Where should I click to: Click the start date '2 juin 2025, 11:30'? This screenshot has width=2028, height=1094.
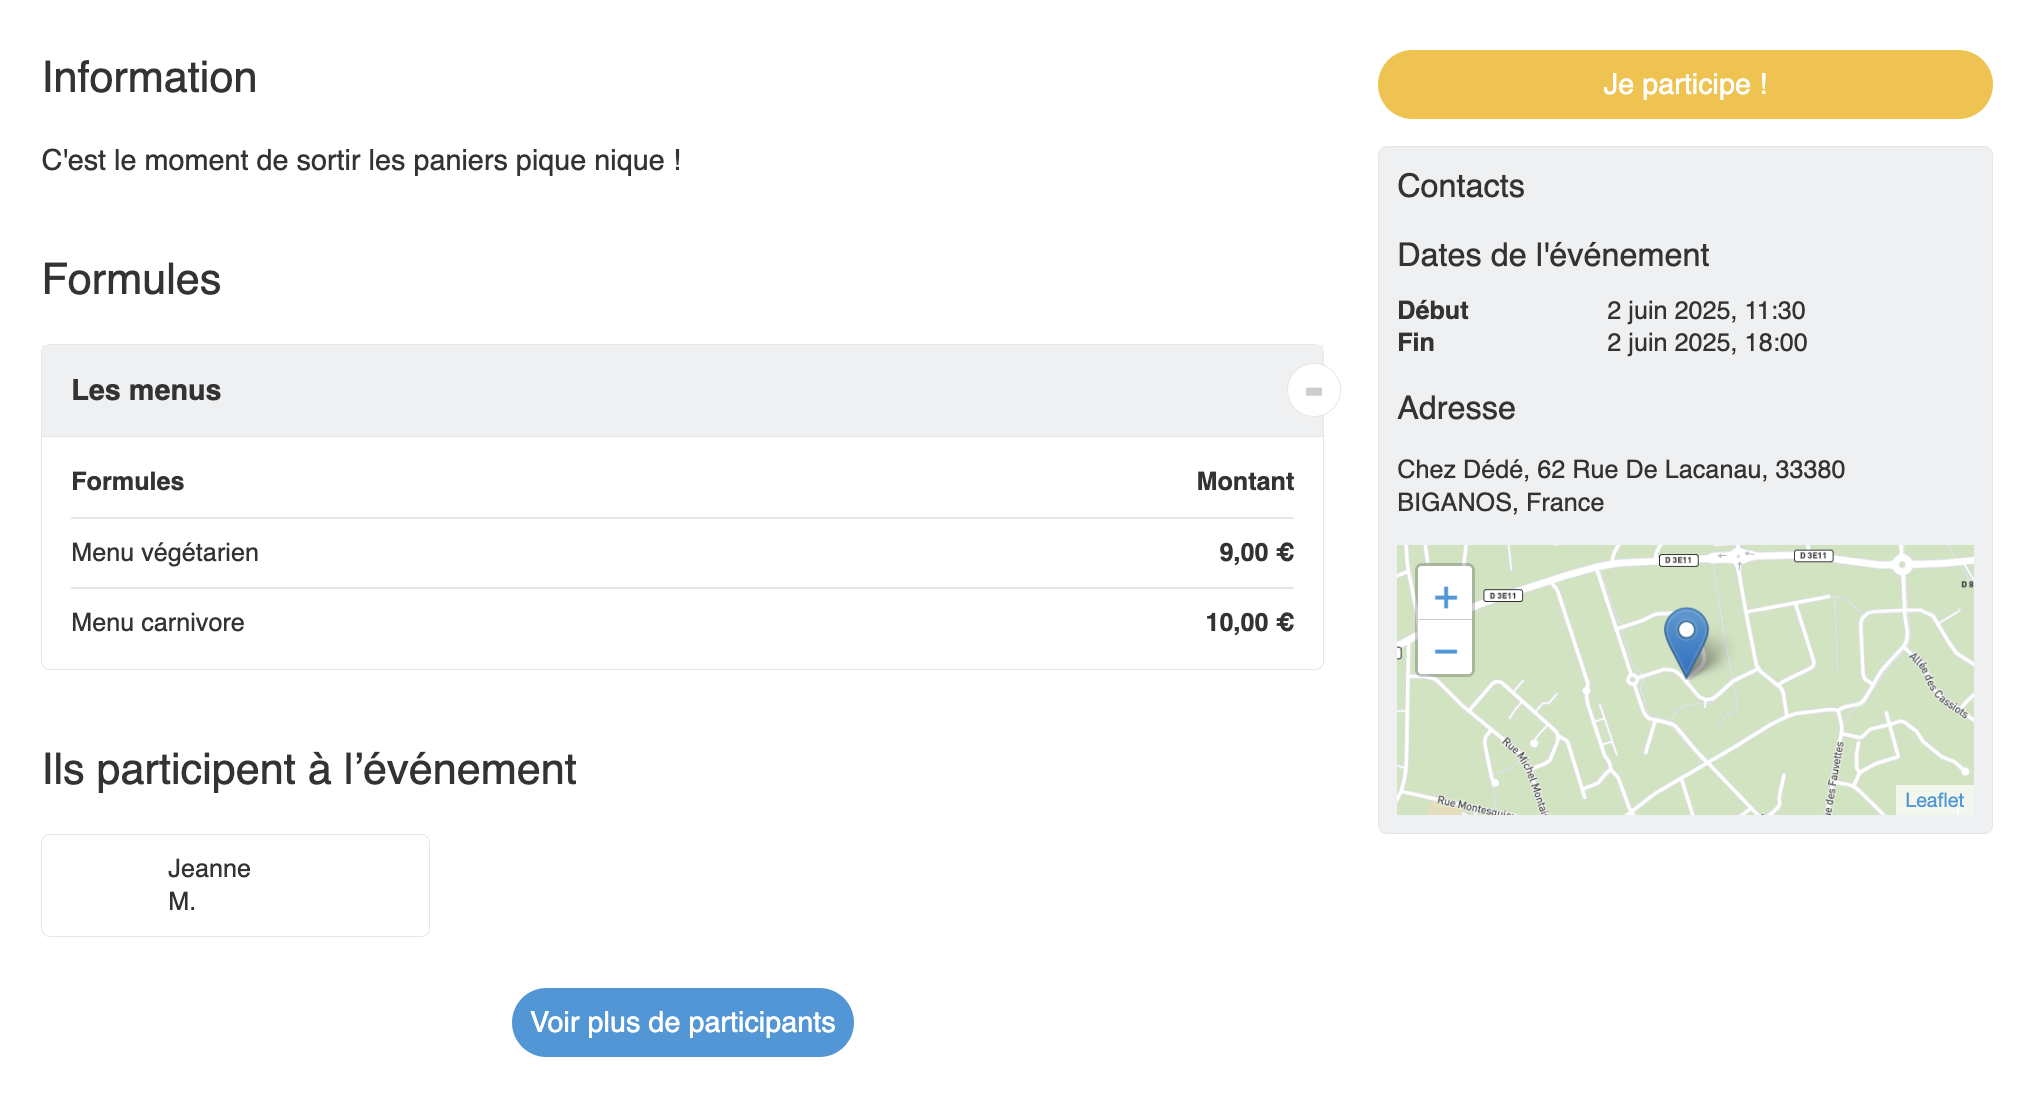(x=1706, y=311)
